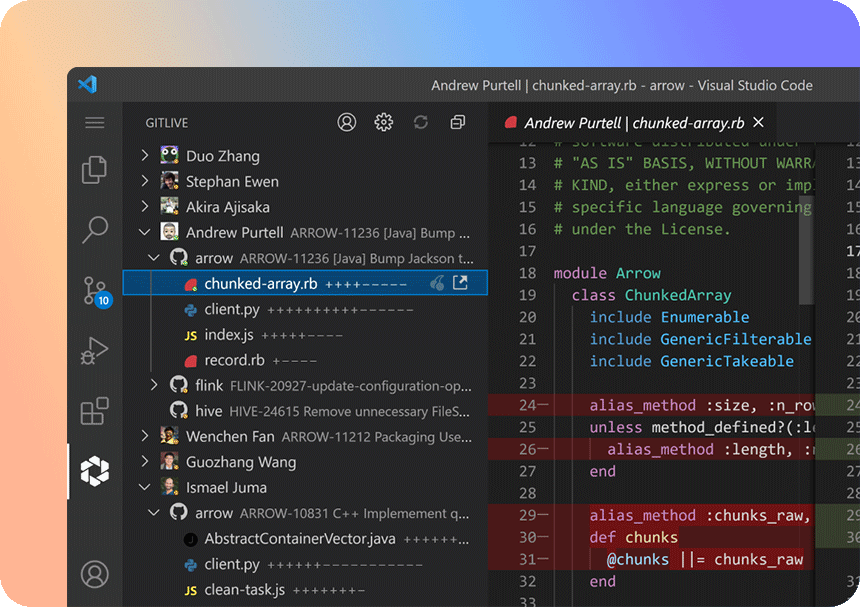
Task: Expand the flink repository node
Action: point(154,385)
